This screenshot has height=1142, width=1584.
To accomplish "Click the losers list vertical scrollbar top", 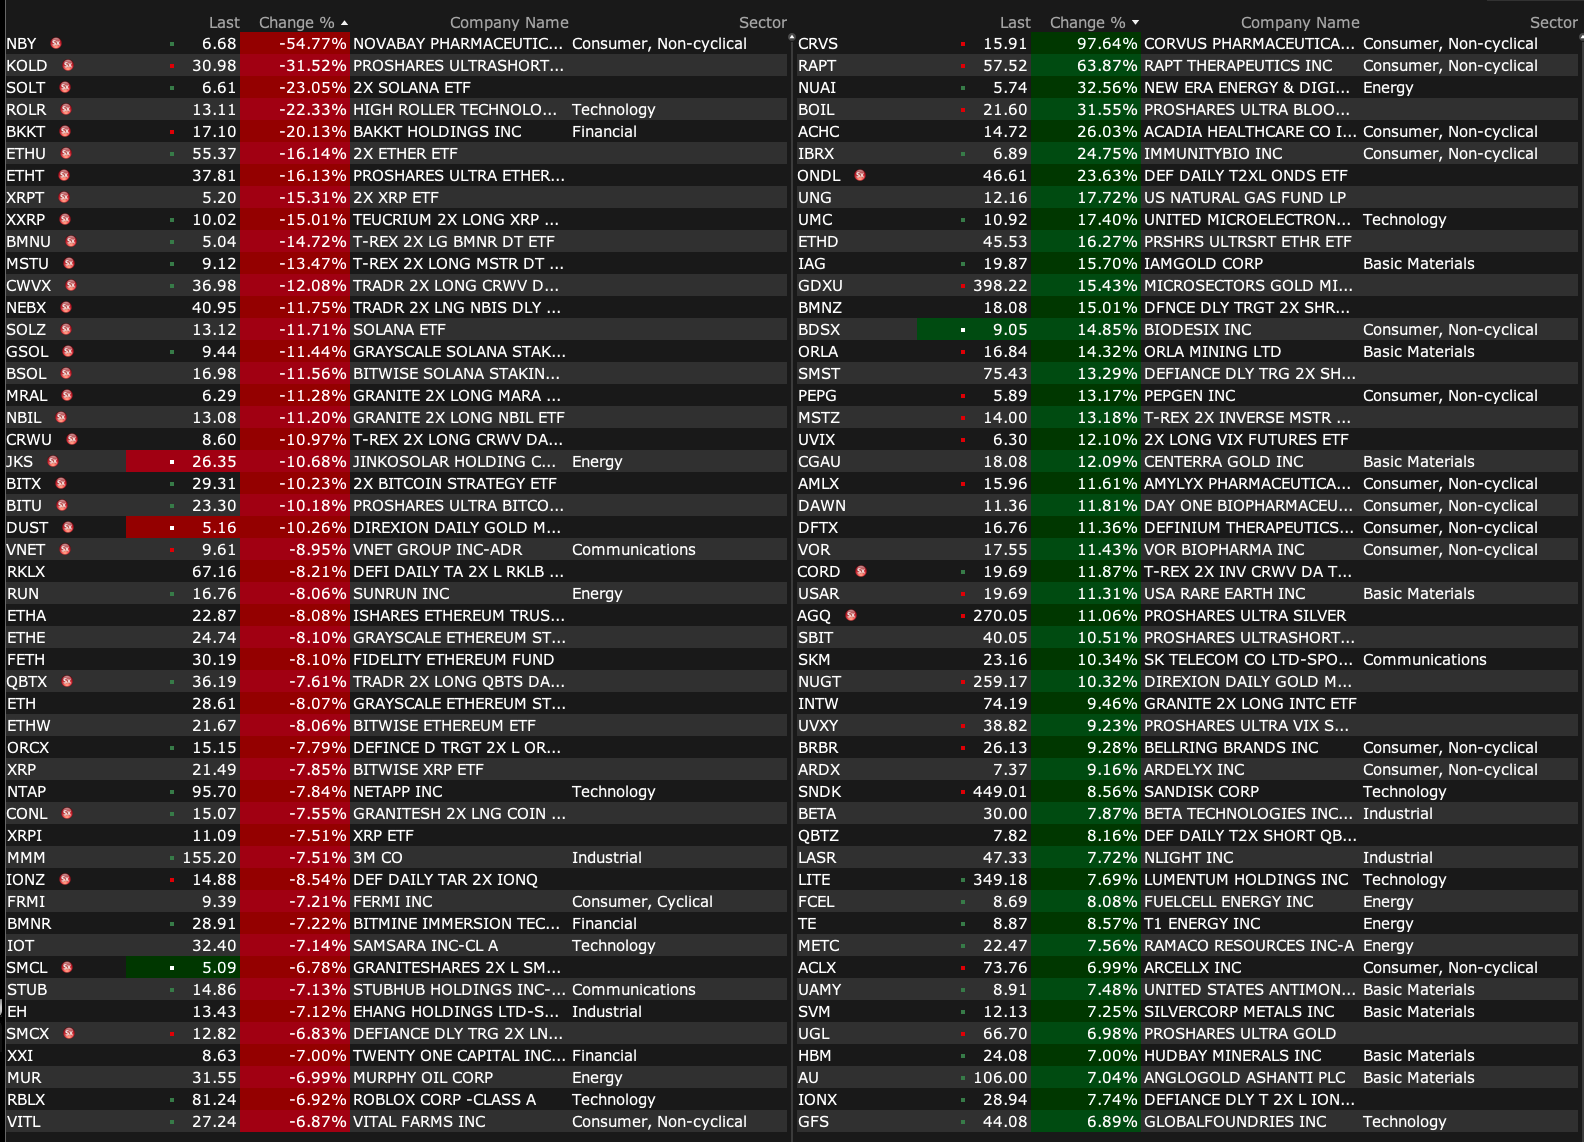I will (x=791, y=40).
